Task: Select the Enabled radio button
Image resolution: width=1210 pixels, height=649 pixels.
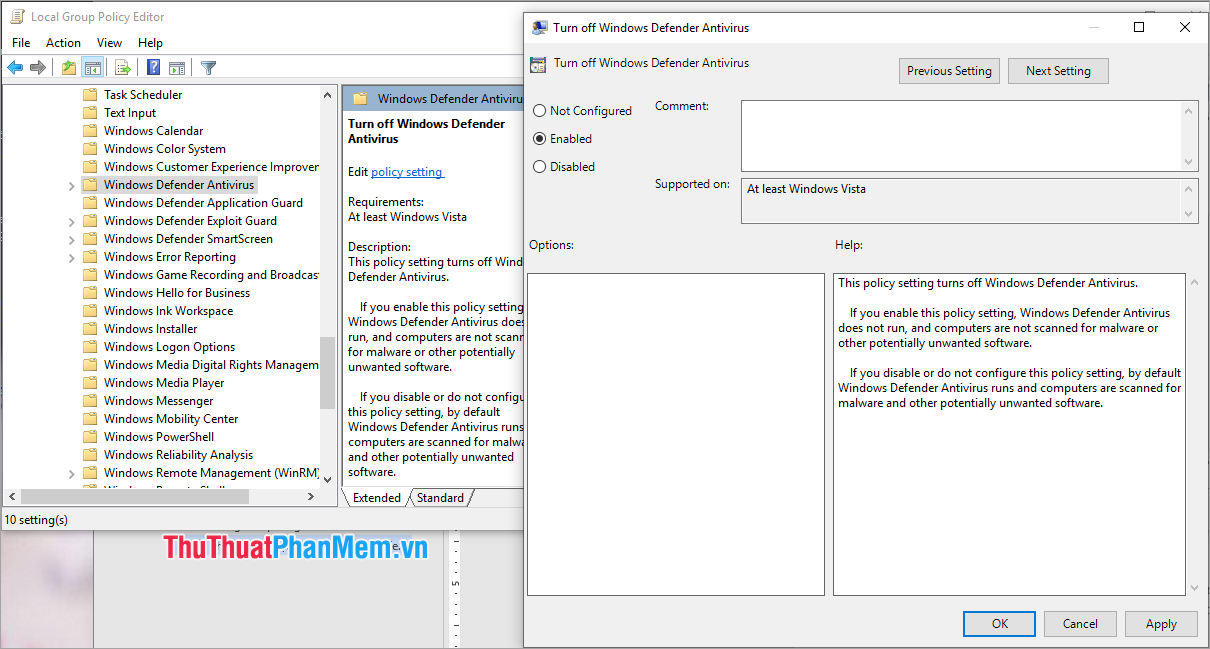Action: click(540, 138)
